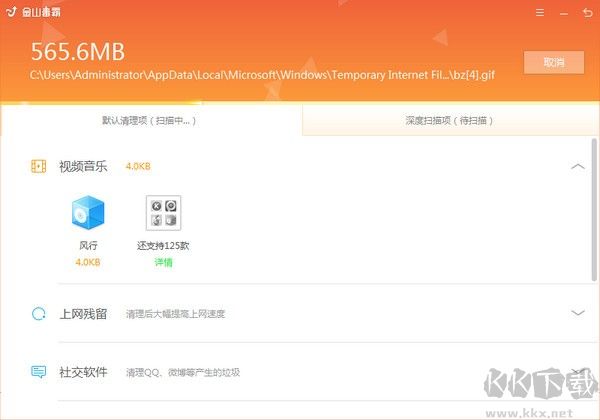This screenshot has width=600, height=420.
Task: Click the return arrow icon in title bar
Action: [587, 13]
